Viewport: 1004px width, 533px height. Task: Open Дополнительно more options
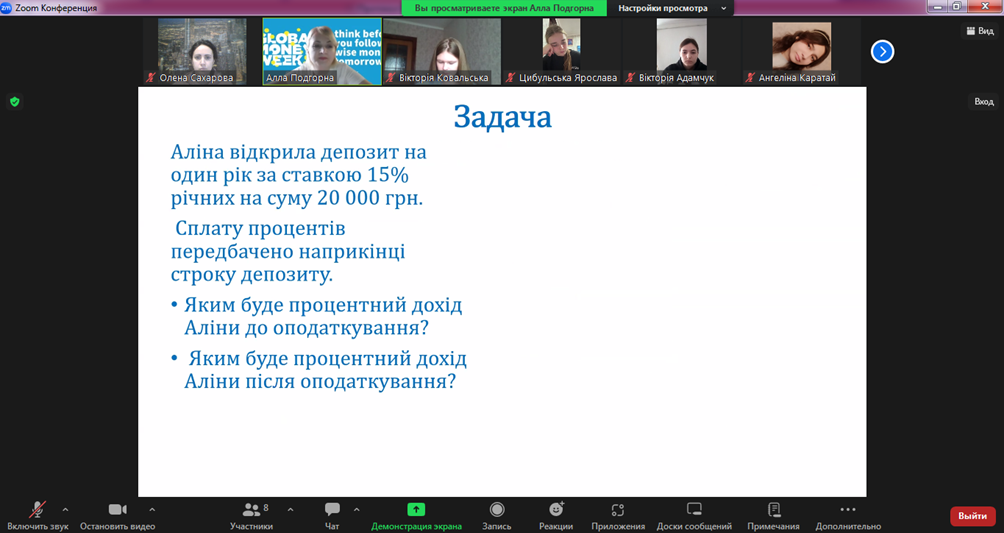(848, 516)
